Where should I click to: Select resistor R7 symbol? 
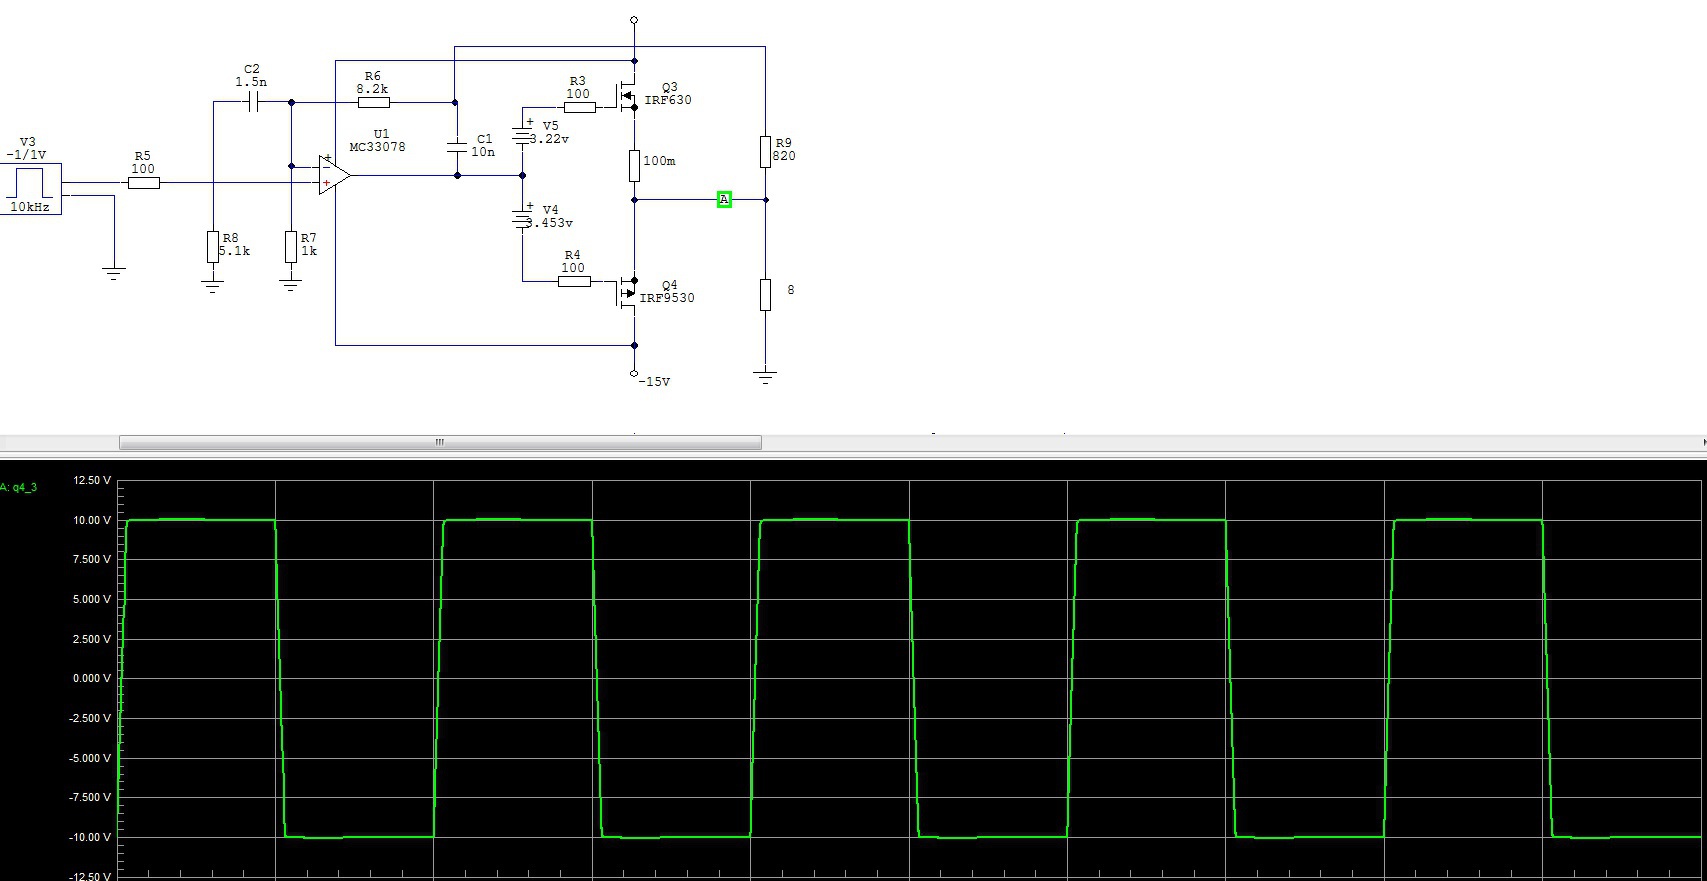(290, 246)
